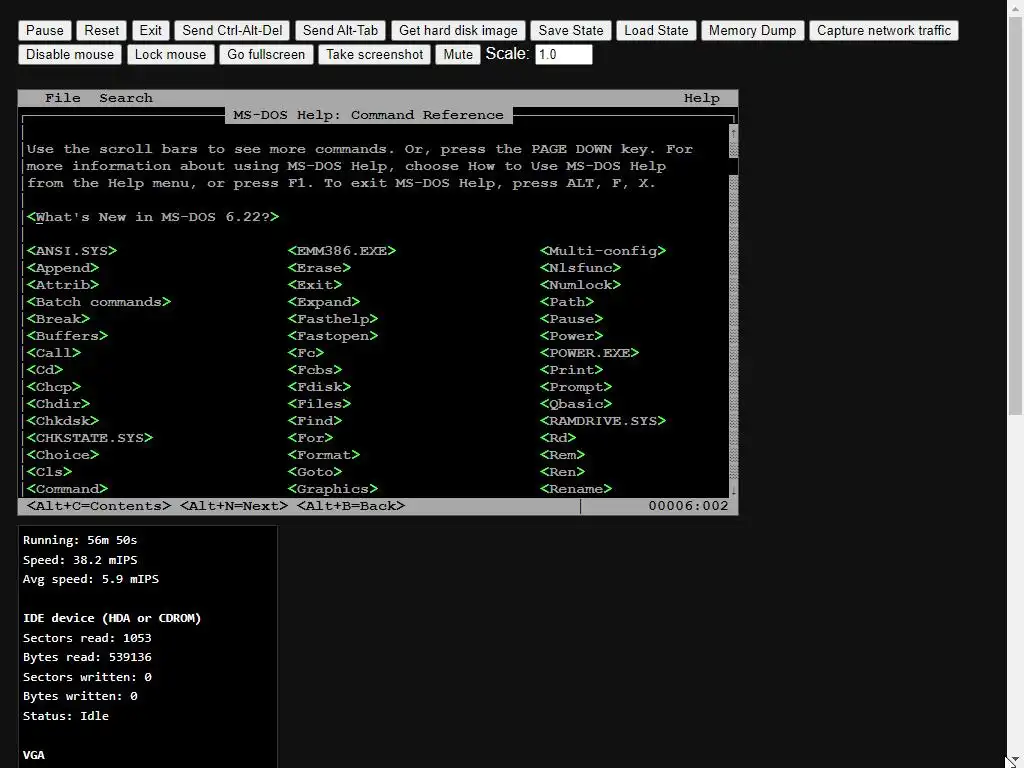The width and height of the screenshot is (1024, 768).
Task: Open the Command help topic
Action: tap(67, 488)
